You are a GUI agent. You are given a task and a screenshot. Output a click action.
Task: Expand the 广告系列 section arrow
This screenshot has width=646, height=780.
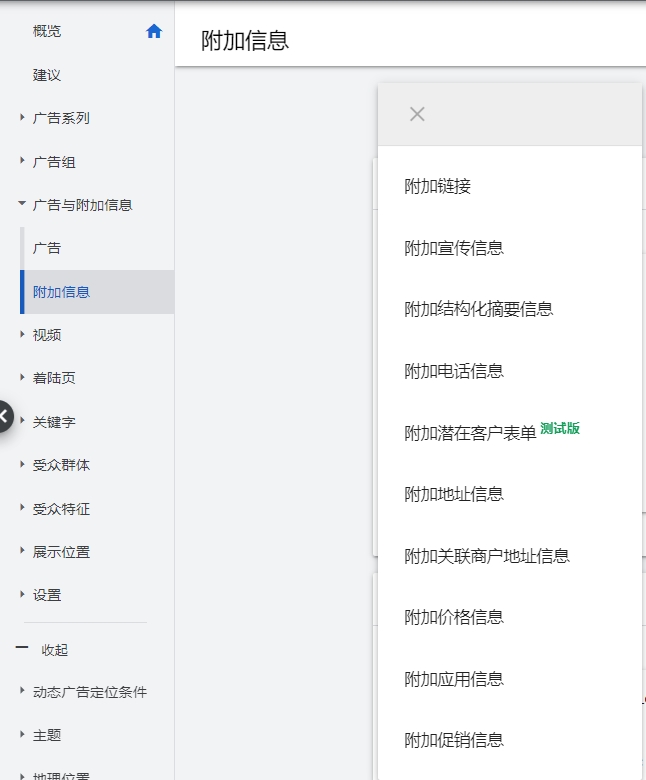pyautogui.click(x=22, y=117)
